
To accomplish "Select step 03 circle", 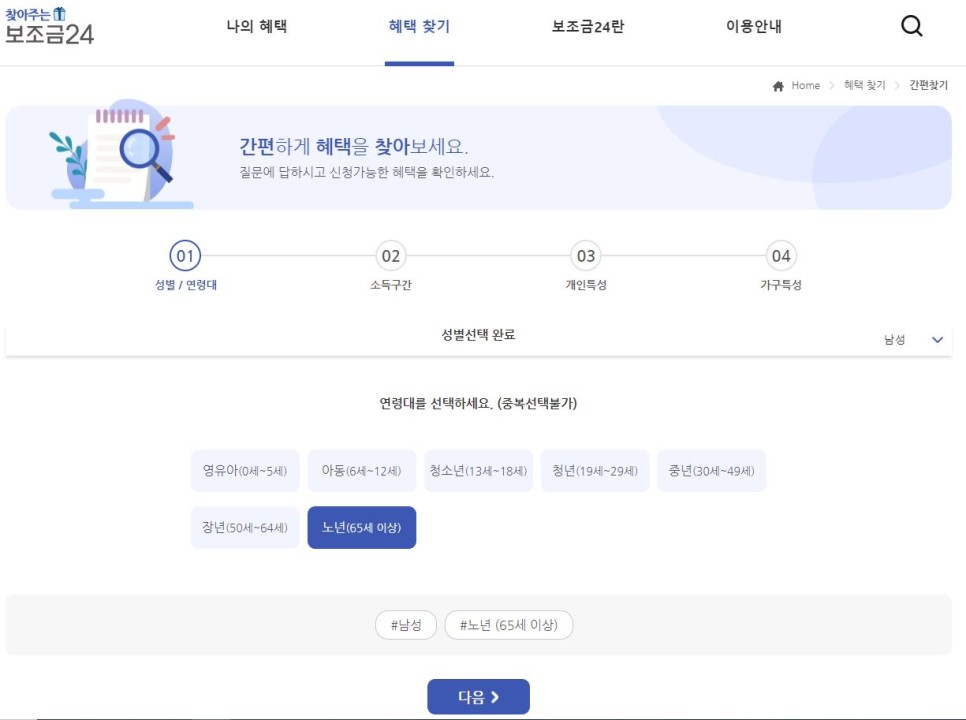I will tap(586, 256).
